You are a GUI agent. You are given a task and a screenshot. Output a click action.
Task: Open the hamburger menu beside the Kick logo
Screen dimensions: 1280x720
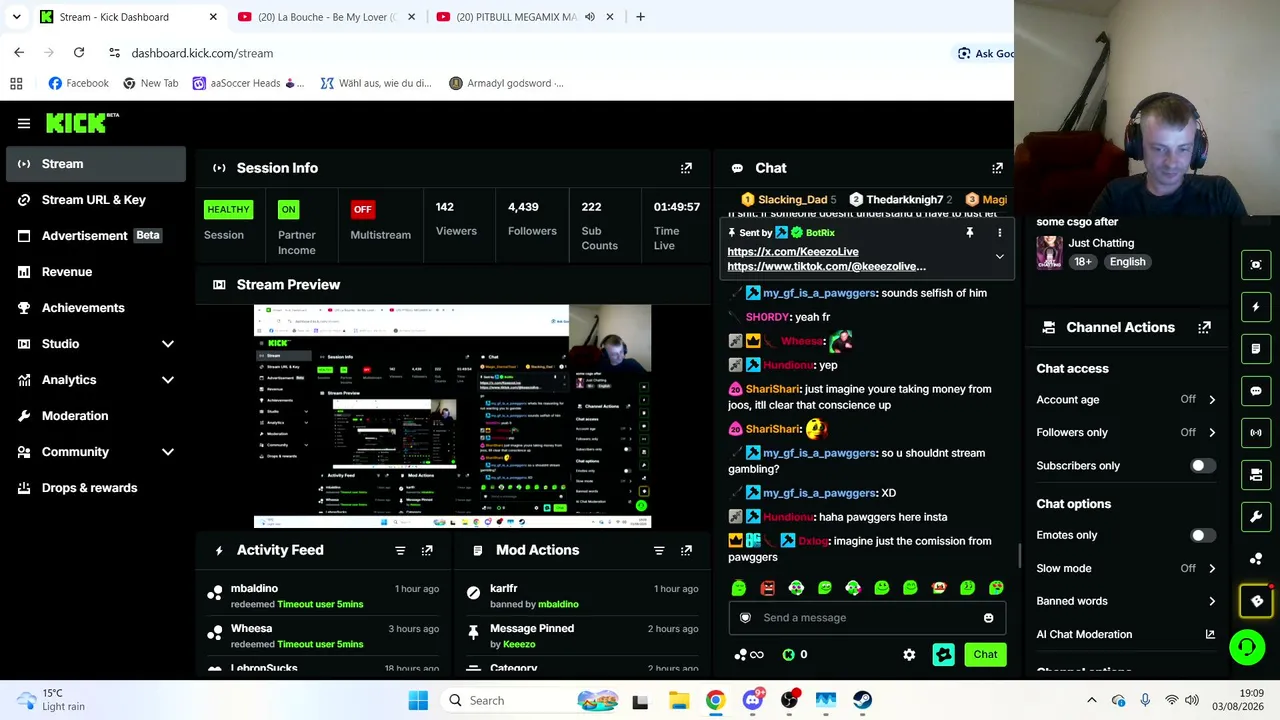(x=24, y=123)
